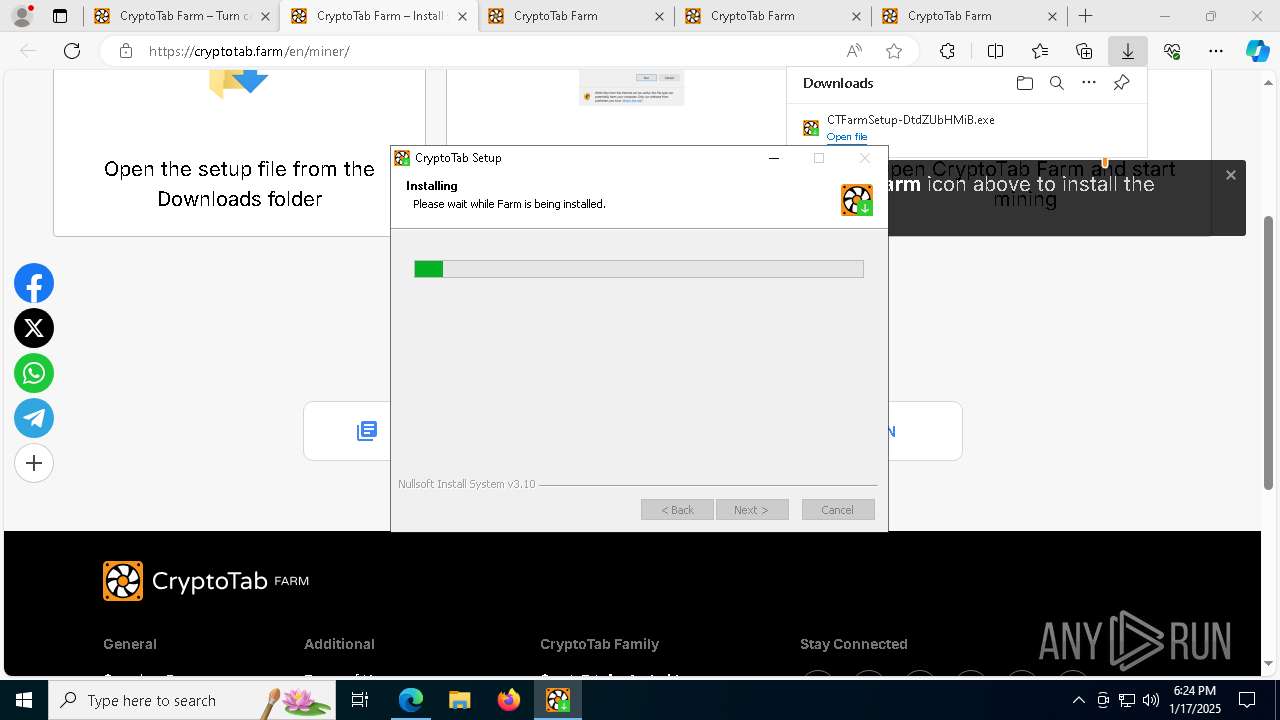Close the third CryptoTab Farm tab
1280x720 pixels.
pos(659,16)
